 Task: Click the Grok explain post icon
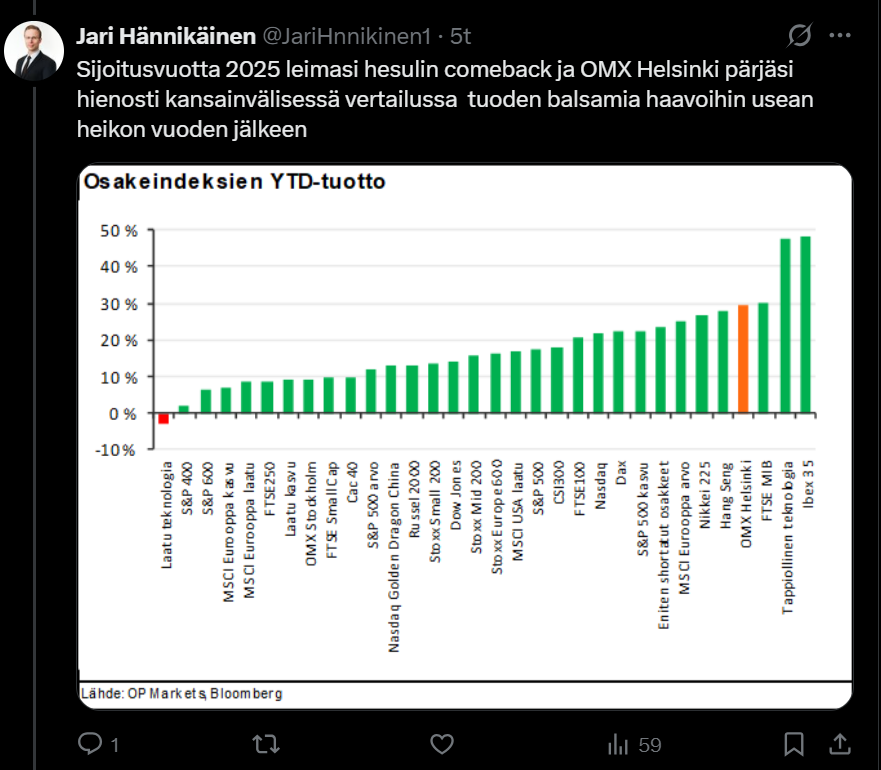[799, 36]
